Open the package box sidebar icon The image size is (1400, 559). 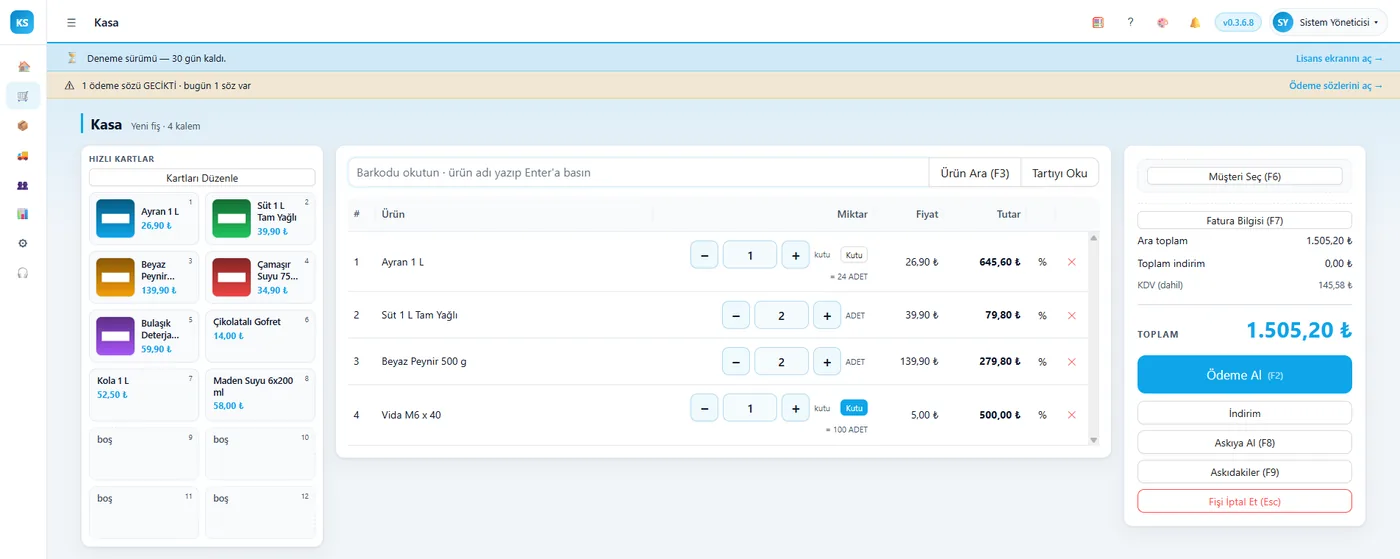[23, 126]
